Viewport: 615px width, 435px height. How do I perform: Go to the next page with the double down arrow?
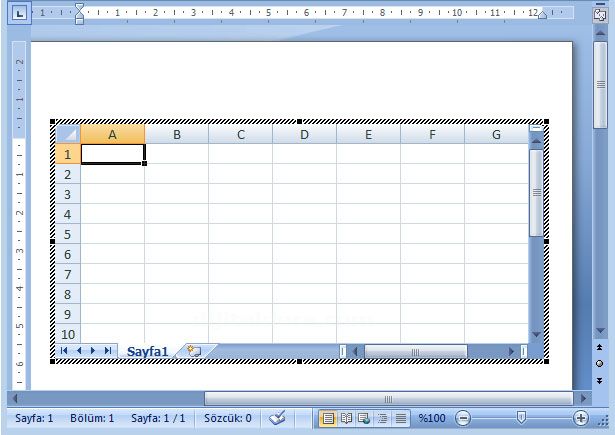599,380
